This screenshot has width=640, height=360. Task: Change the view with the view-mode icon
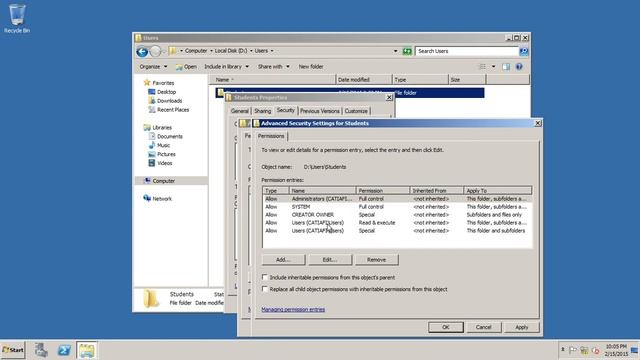(482, 67)
